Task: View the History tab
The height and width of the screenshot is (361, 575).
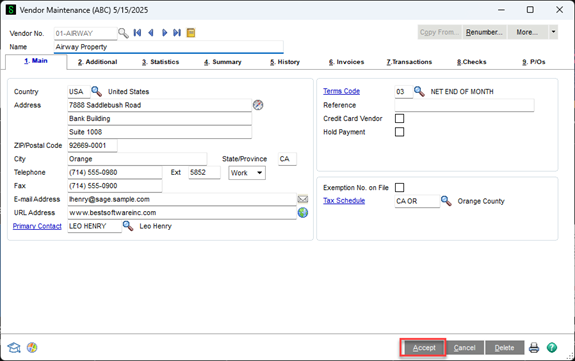Action: click(285, 62)
